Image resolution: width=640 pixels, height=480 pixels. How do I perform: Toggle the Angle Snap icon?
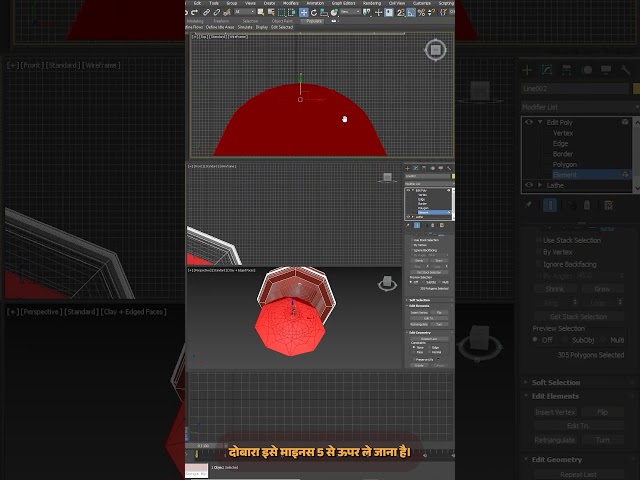(411, 13)
